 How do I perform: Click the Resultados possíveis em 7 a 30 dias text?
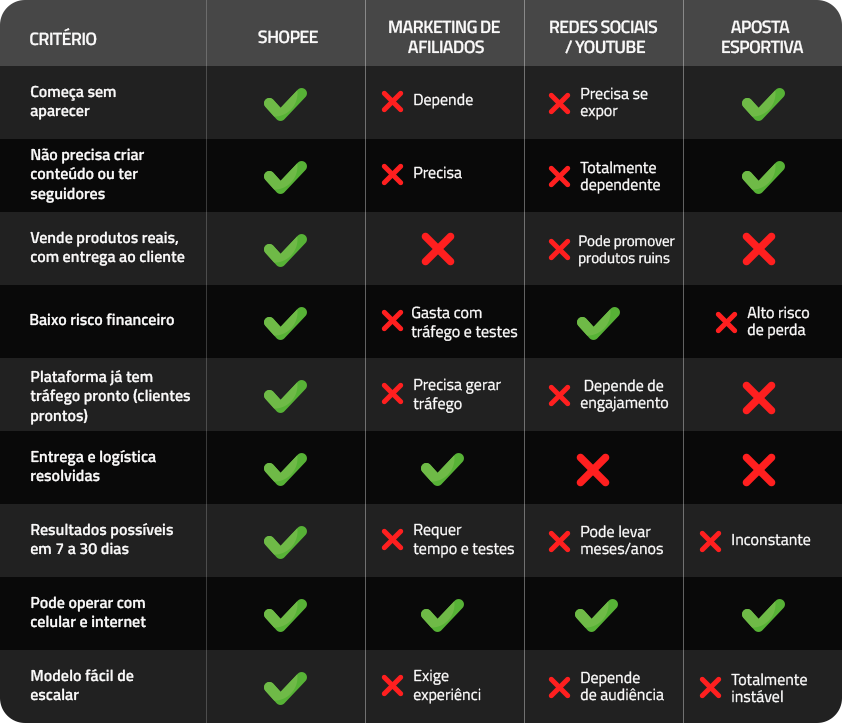[88, 539]
